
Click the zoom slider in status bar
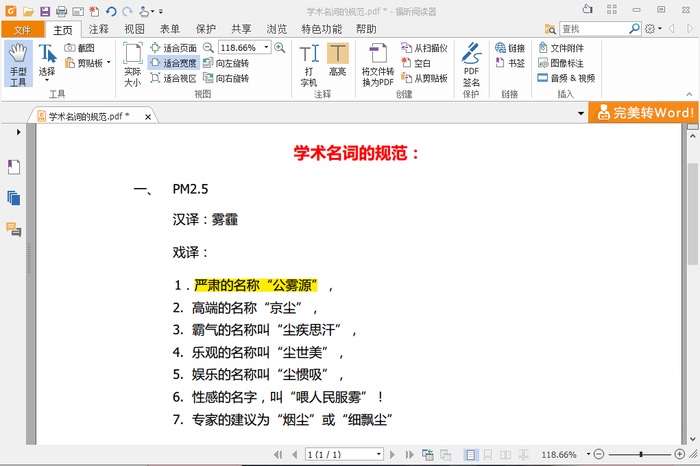(x=640, y=454)
